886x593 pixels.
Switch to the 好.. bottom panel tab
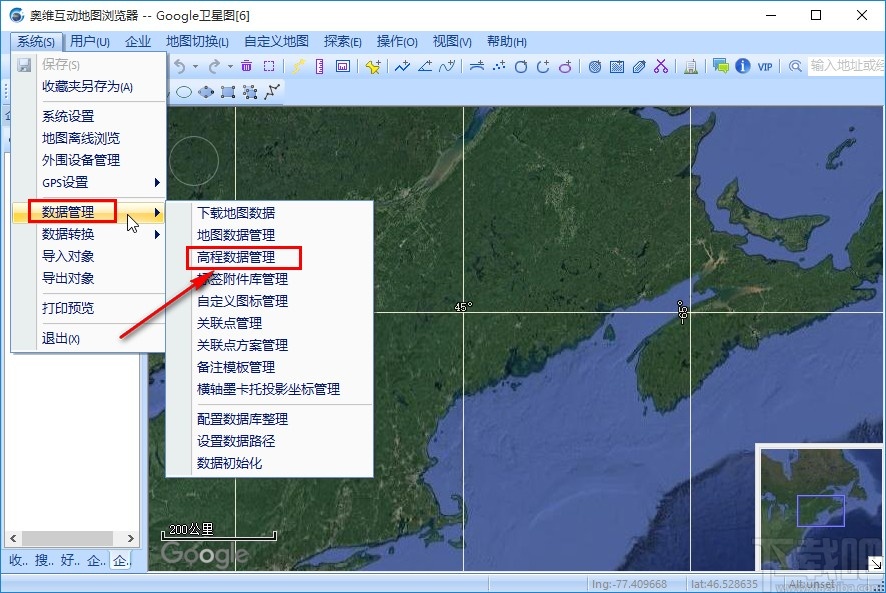point(70,560)
